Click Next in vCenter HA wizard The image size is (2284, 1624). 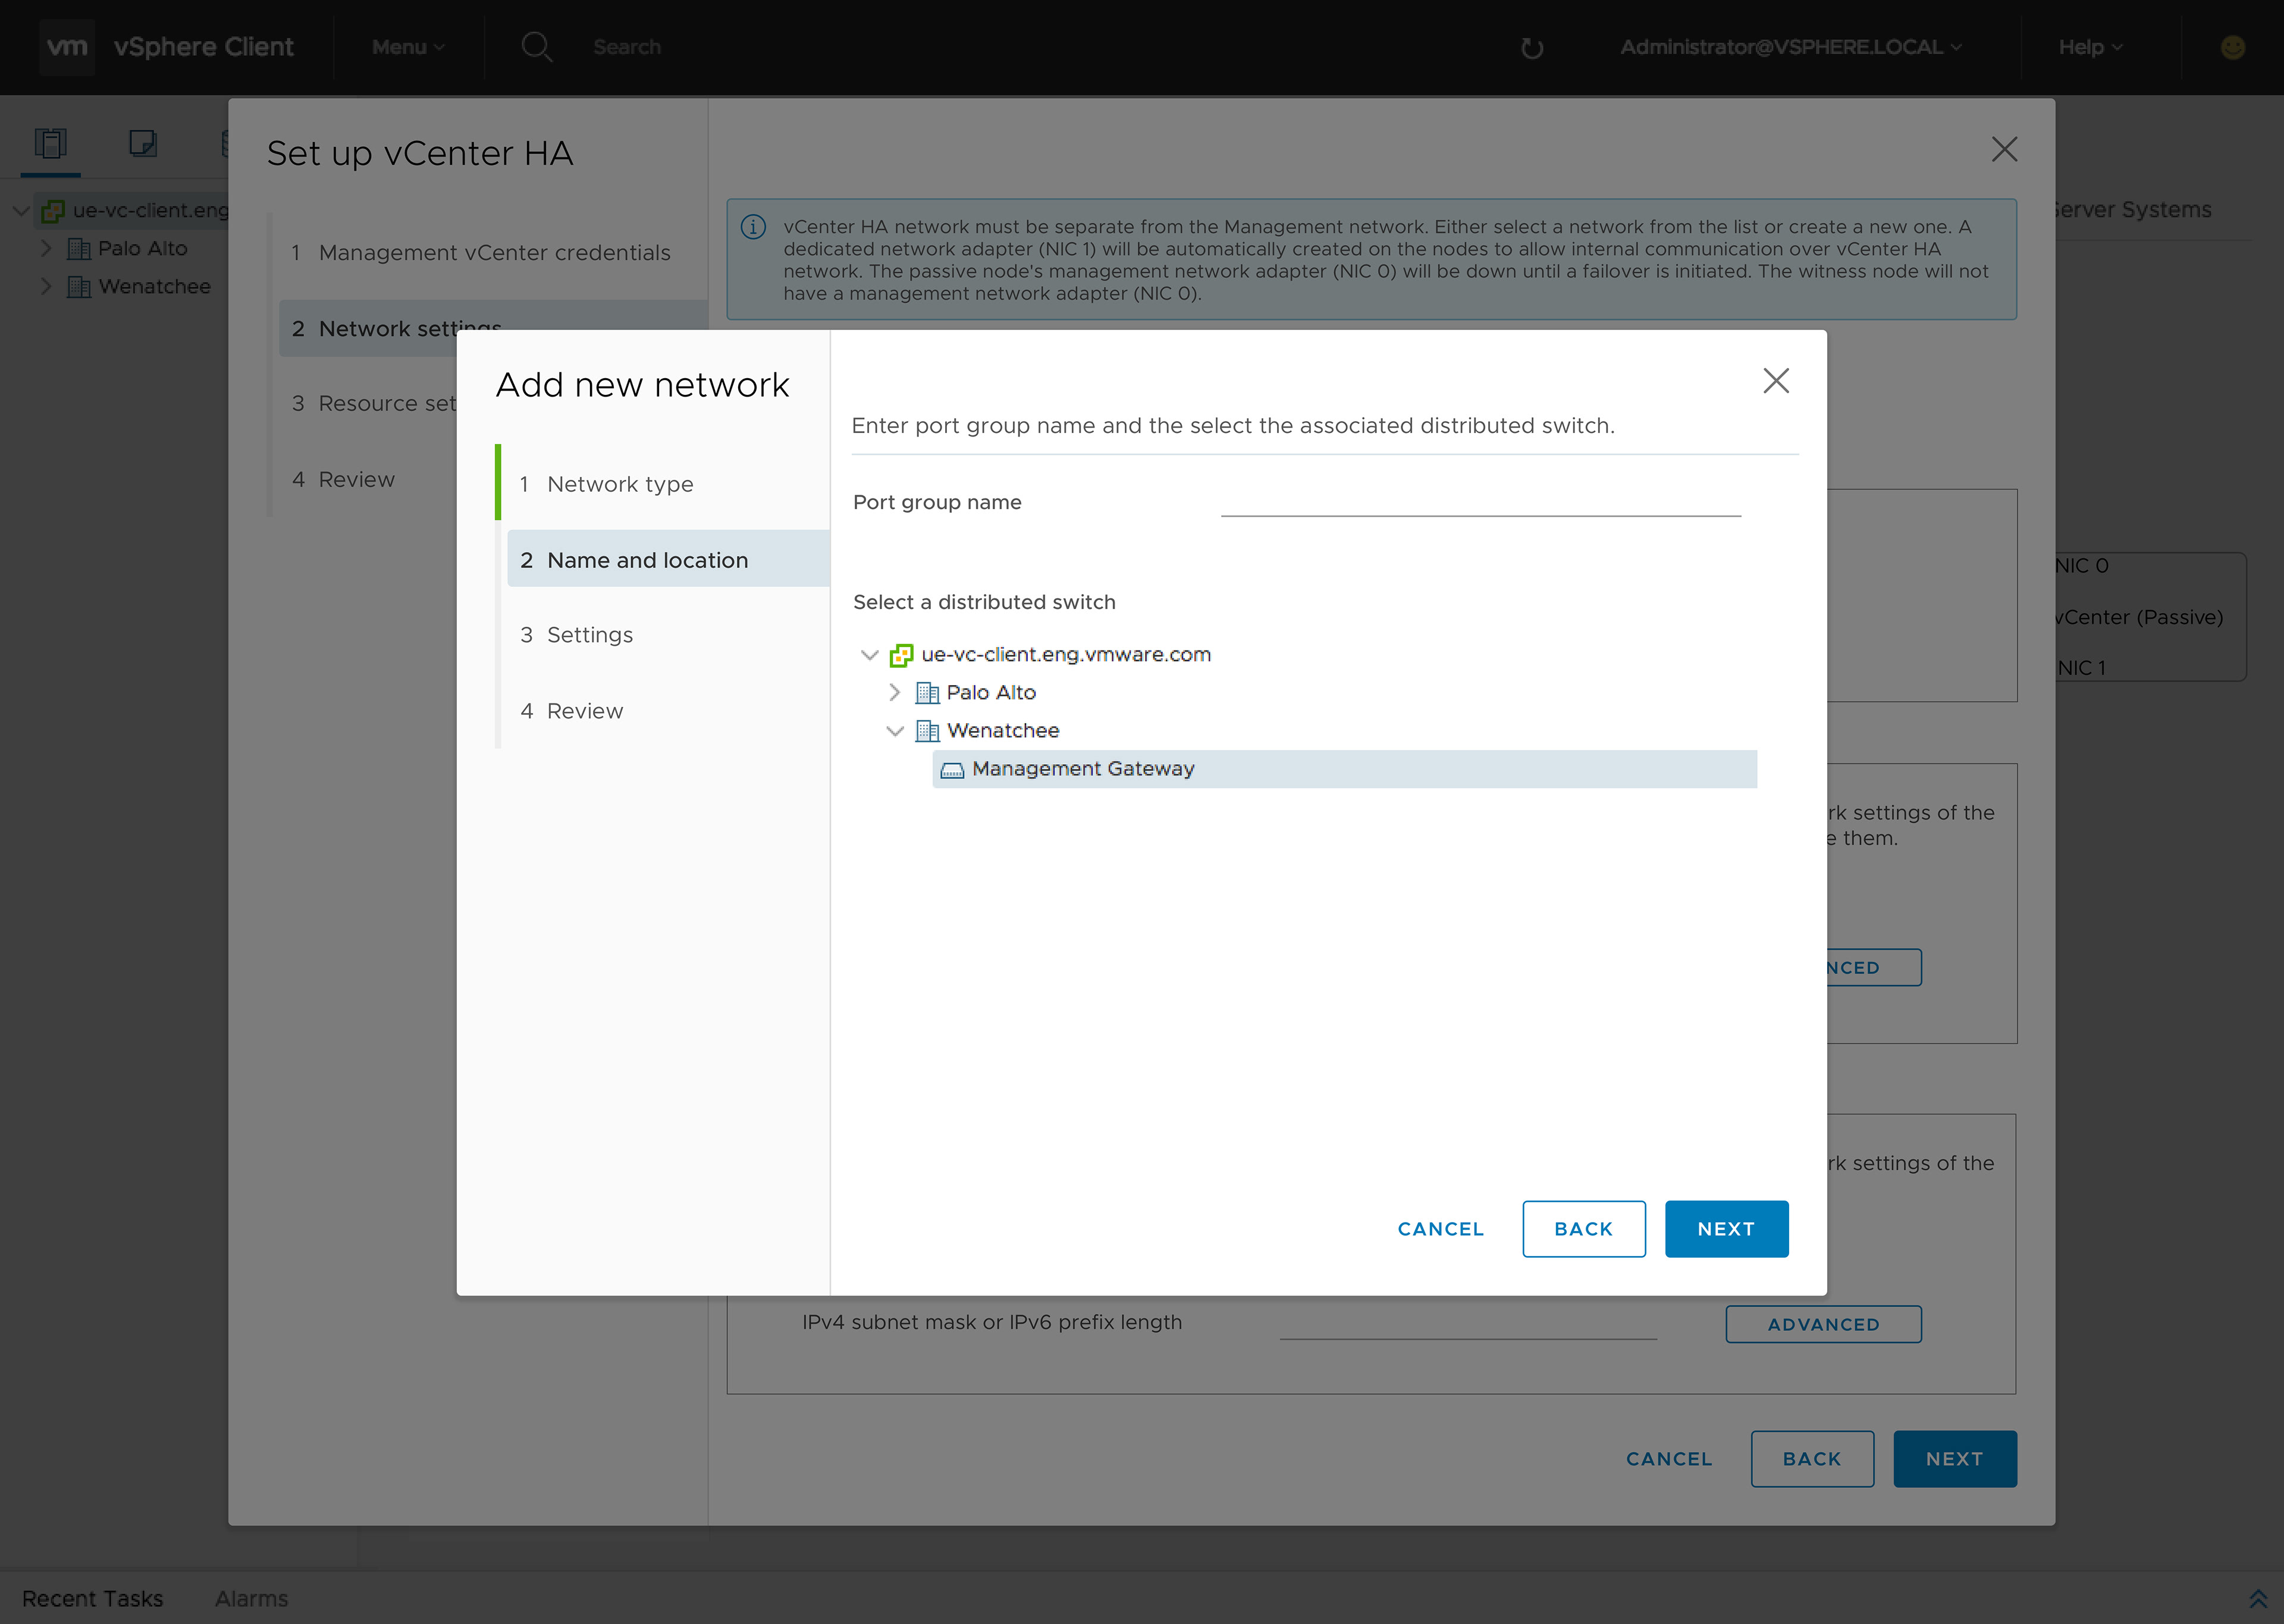click(x=1954, y=1459)
